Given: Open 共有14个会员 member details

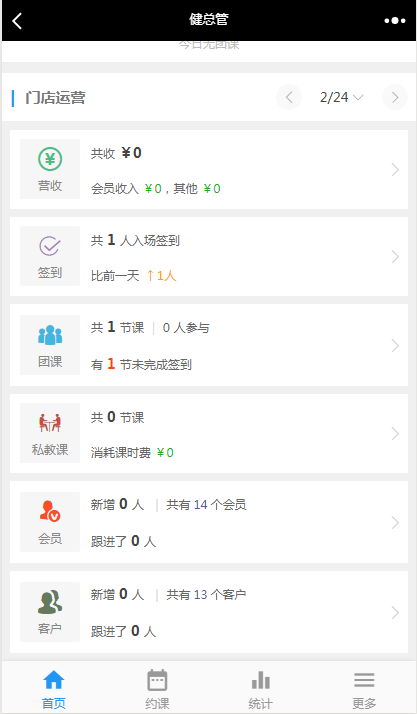Looking at the screenshot, I should point(206,505).
